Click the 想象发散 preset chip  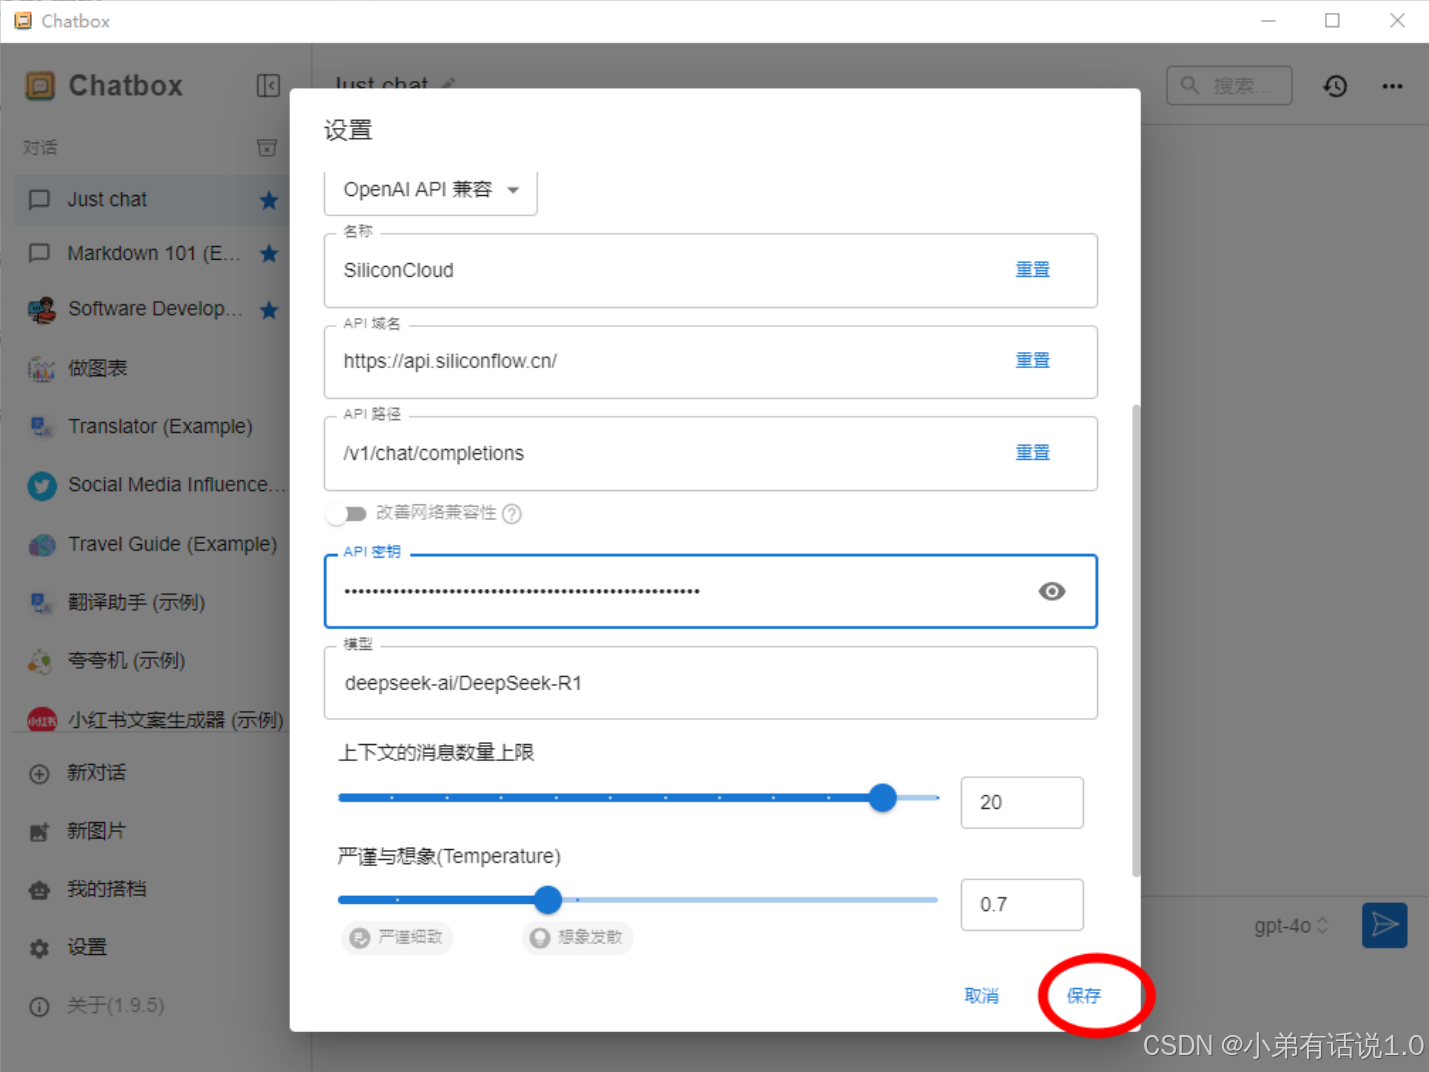577,937
